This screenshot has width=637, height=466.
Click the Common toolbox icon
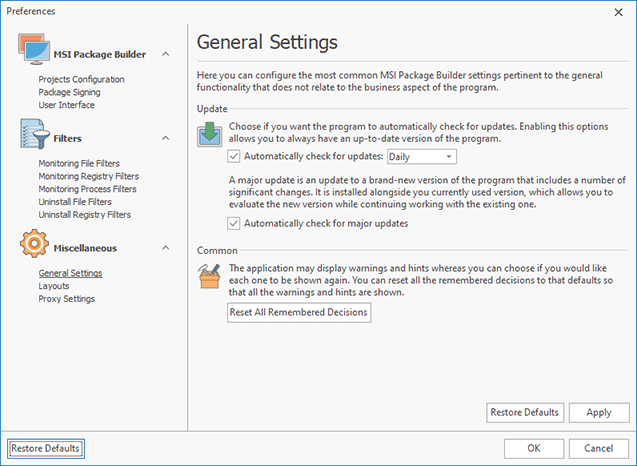pos(209,276)
